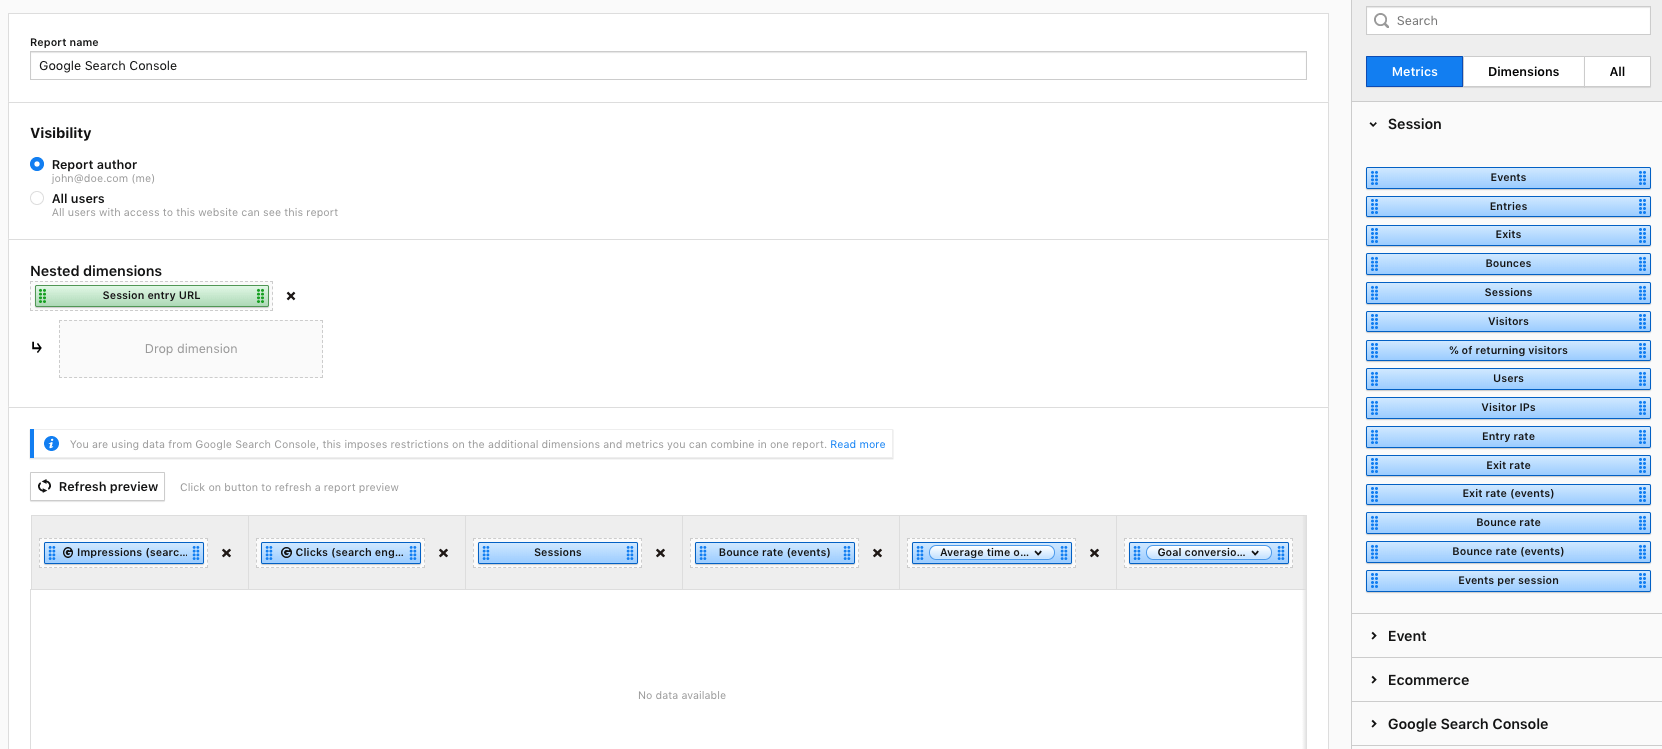Select the All users visibility option
The width and height of the screenshot is (1662, 749).
[37, 198]
